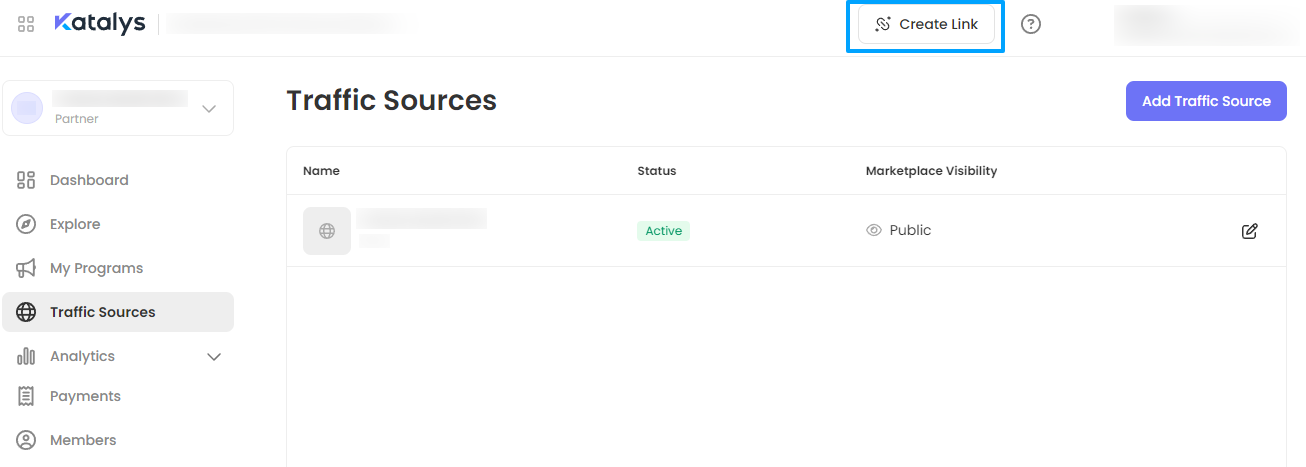Image resolution: width=1306 pixels, height=467 pixels.
Task: Open the help question mark icon
Action: pyautogui.click(x=1031, y=24)
